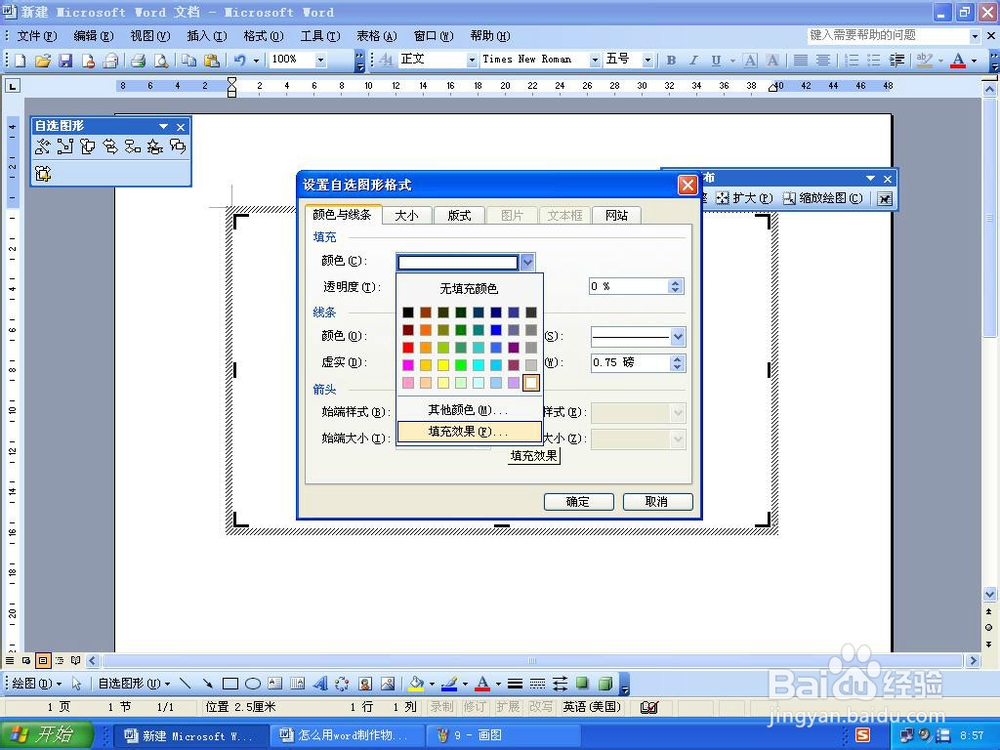Switch to the Size tab (大小)

coord(406,216)
